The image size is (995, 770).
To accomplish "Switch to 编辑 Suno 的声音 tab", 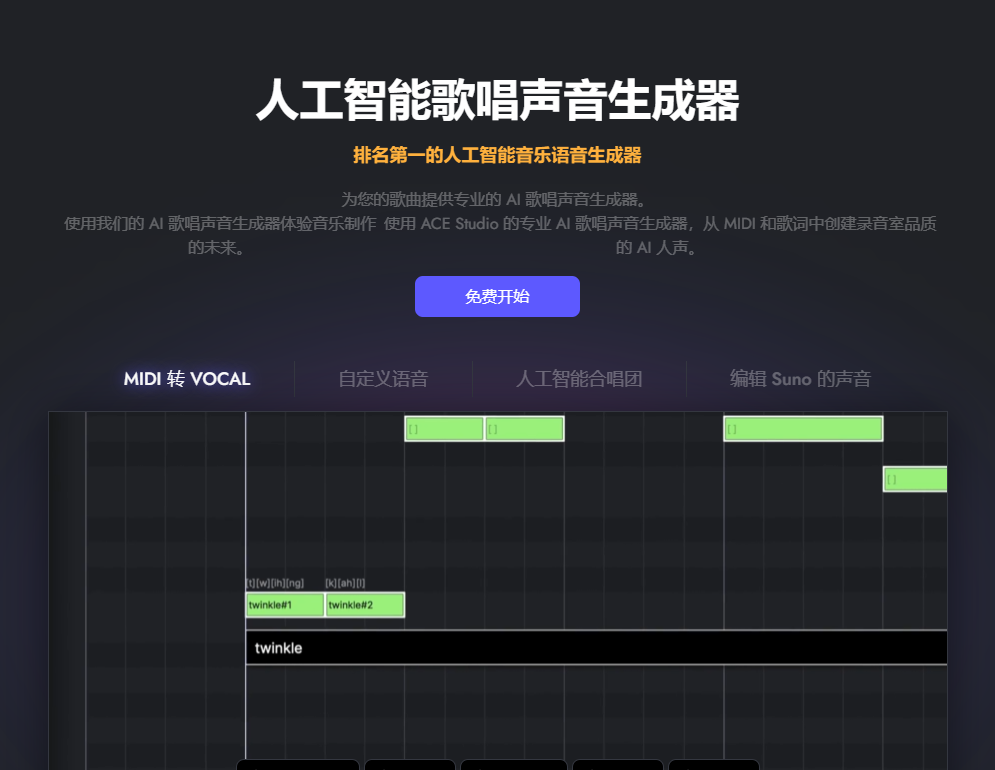I will click(x=800, y=379).
